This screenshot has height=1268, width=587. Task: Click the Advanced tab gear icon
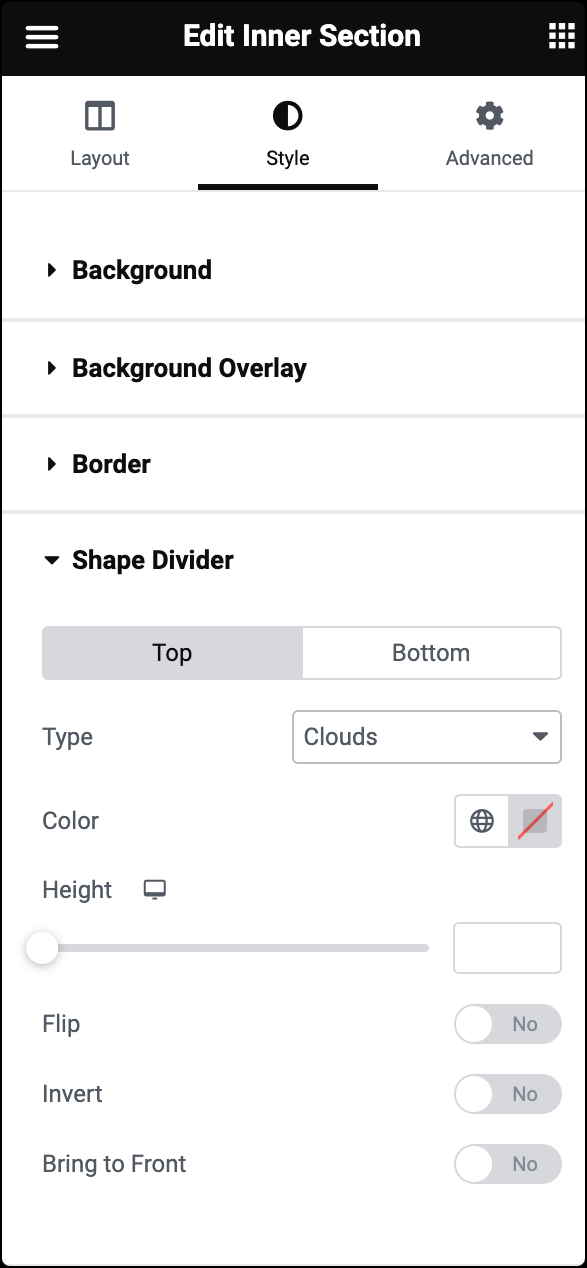489,116
